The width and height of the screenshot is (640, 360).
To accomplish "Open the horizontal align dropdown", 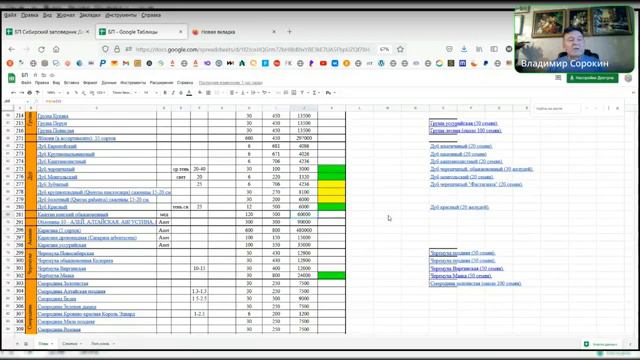I will click(x=233, y=93).
